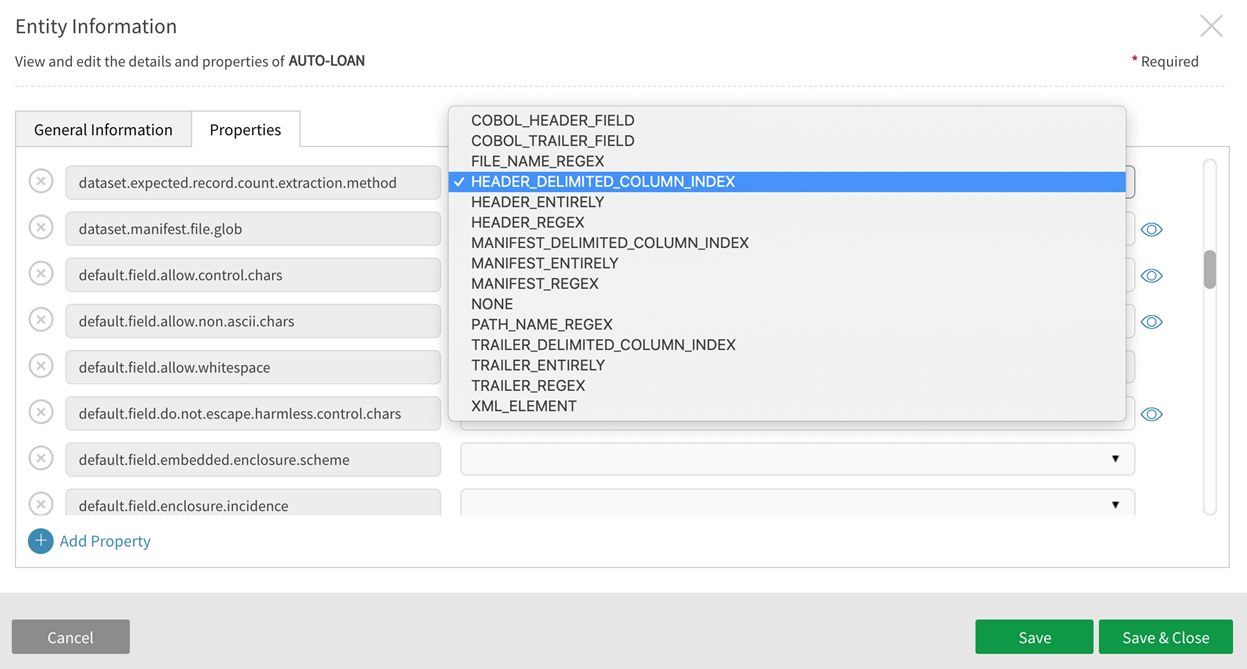The width and height of the screenshot is (1247, 669).
Task: Delete the default.field.allow.whitespace property
Action: click(41, 366)
